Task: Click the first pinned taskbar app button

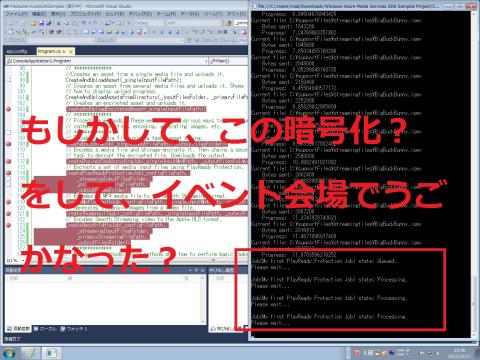Action: click(31, 353)
